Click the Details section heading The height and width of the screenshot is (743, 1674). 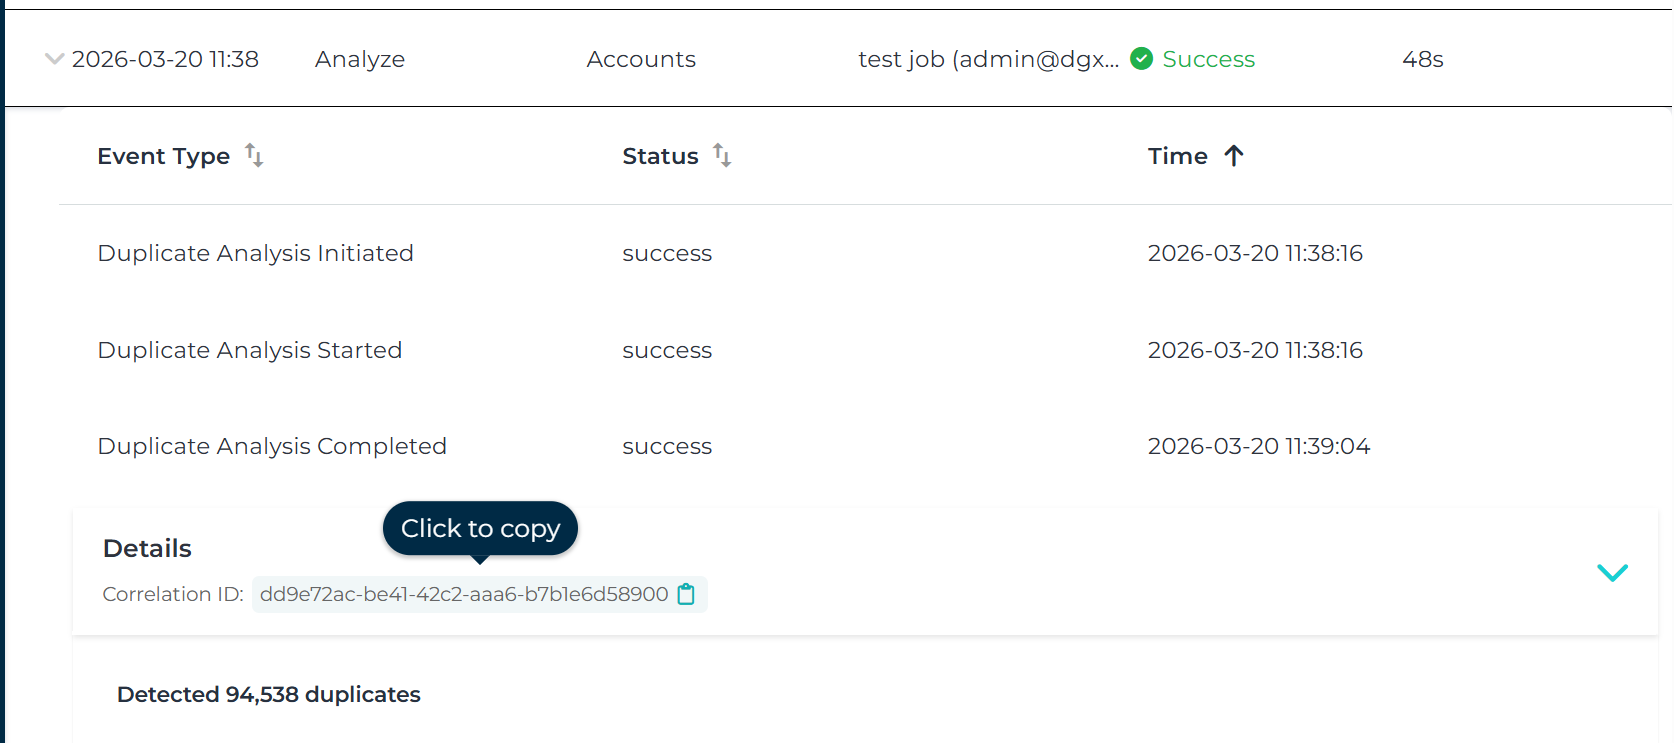click(147, 548)
